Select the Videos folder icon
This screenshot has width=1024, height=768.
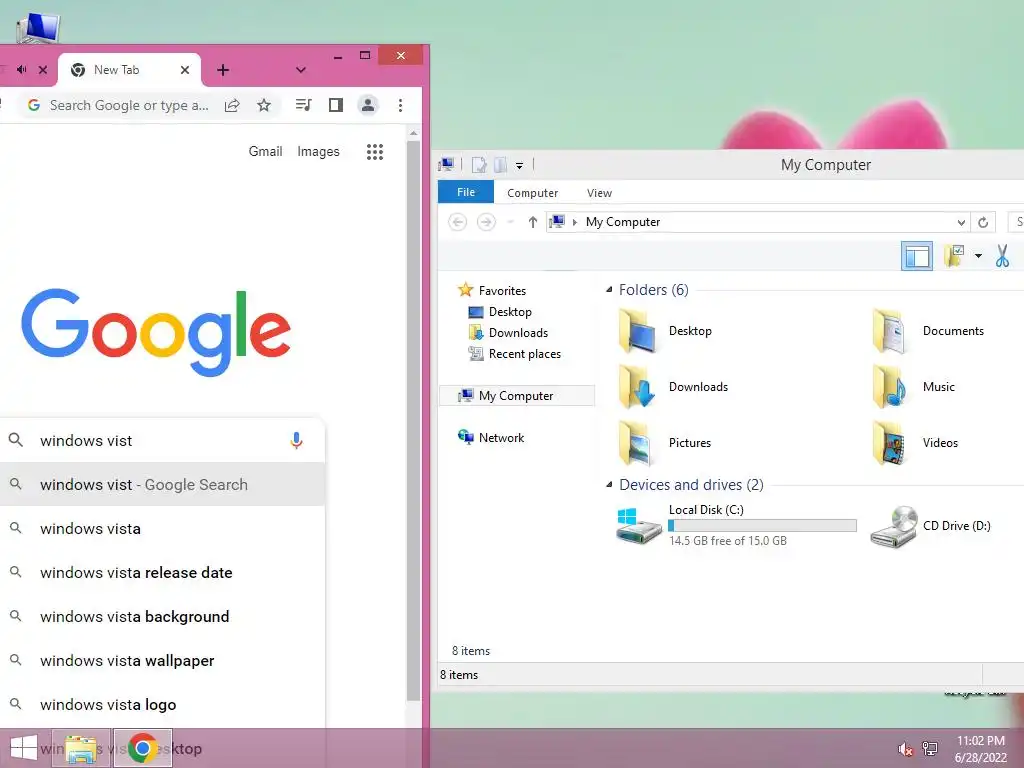pyautogui.click(x=889, y=443)
